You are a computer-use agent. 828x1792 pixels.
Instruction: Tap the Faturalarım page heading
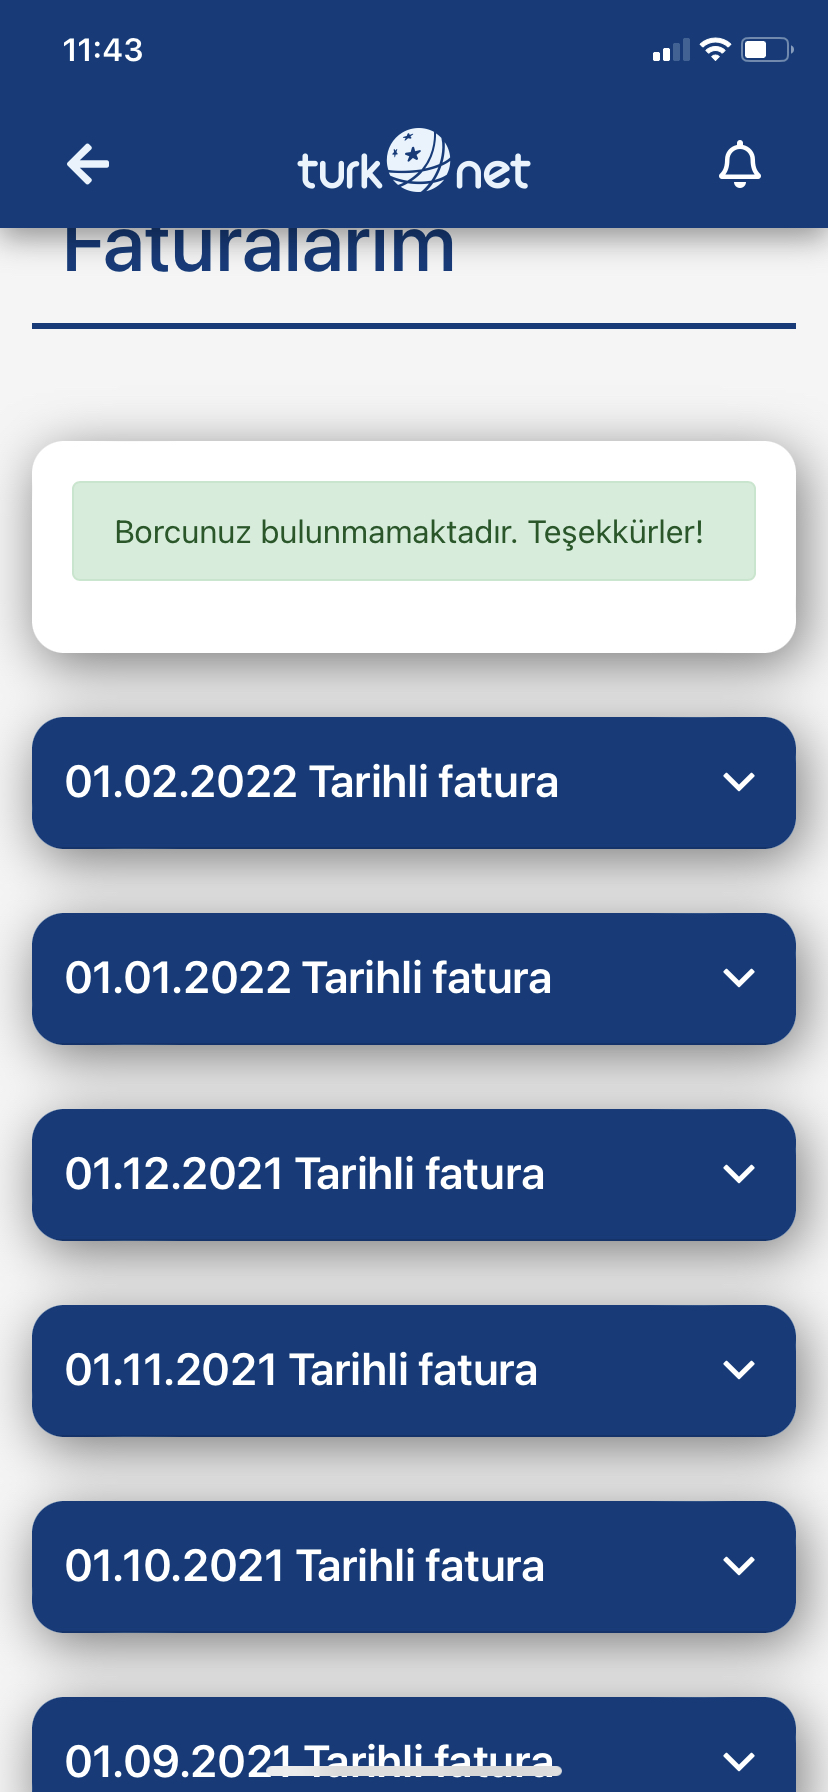tap(259, 252)
